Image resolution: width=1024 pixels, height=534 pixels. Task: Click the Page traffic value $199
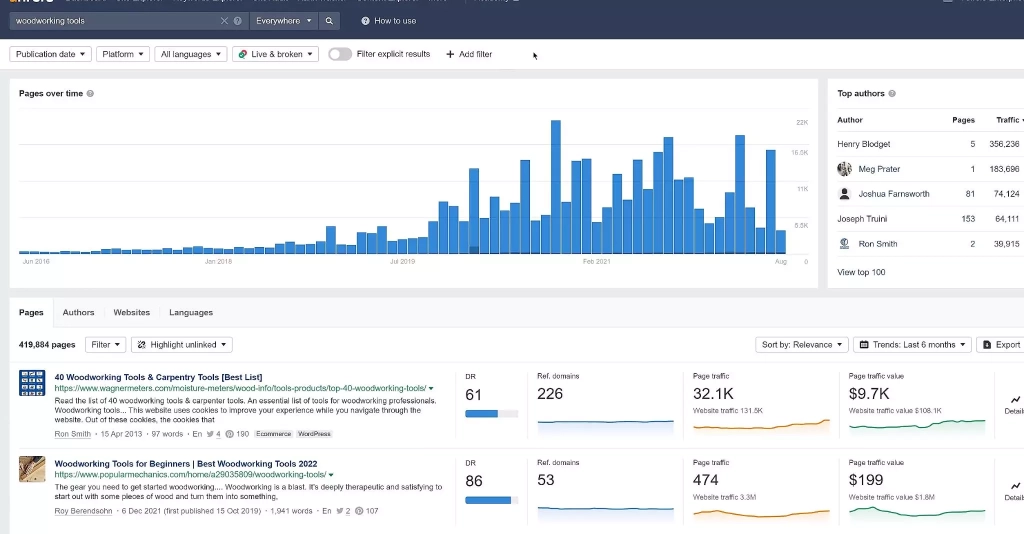click(866, 480)
